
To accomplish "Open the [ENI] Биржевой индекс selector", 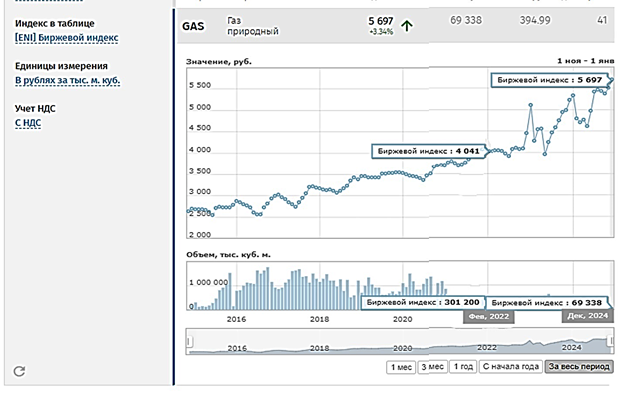I will point(67,37).
